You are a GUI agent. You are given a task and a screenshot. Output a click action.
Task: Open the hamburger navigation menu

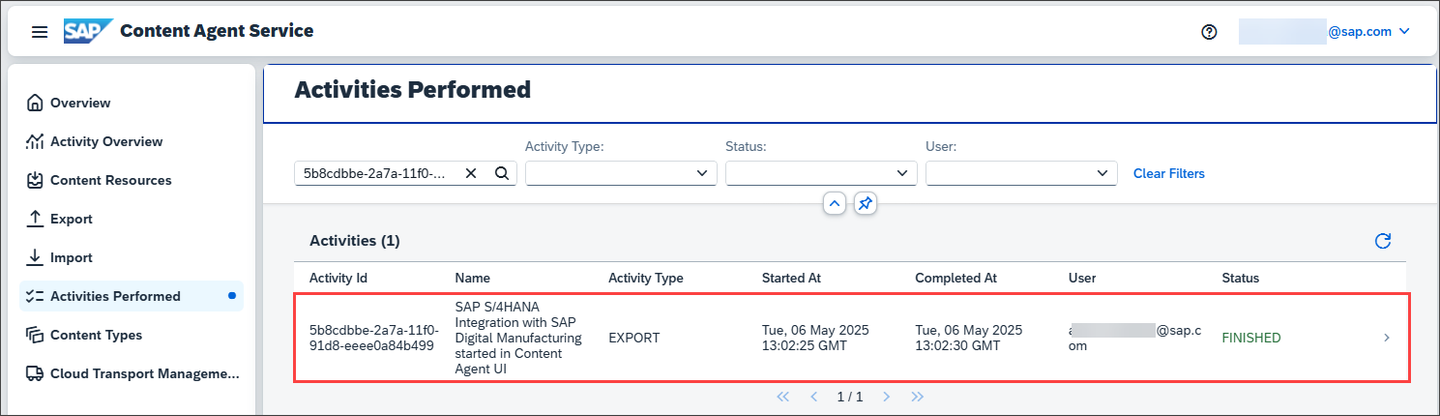click(x=40, y=32)
